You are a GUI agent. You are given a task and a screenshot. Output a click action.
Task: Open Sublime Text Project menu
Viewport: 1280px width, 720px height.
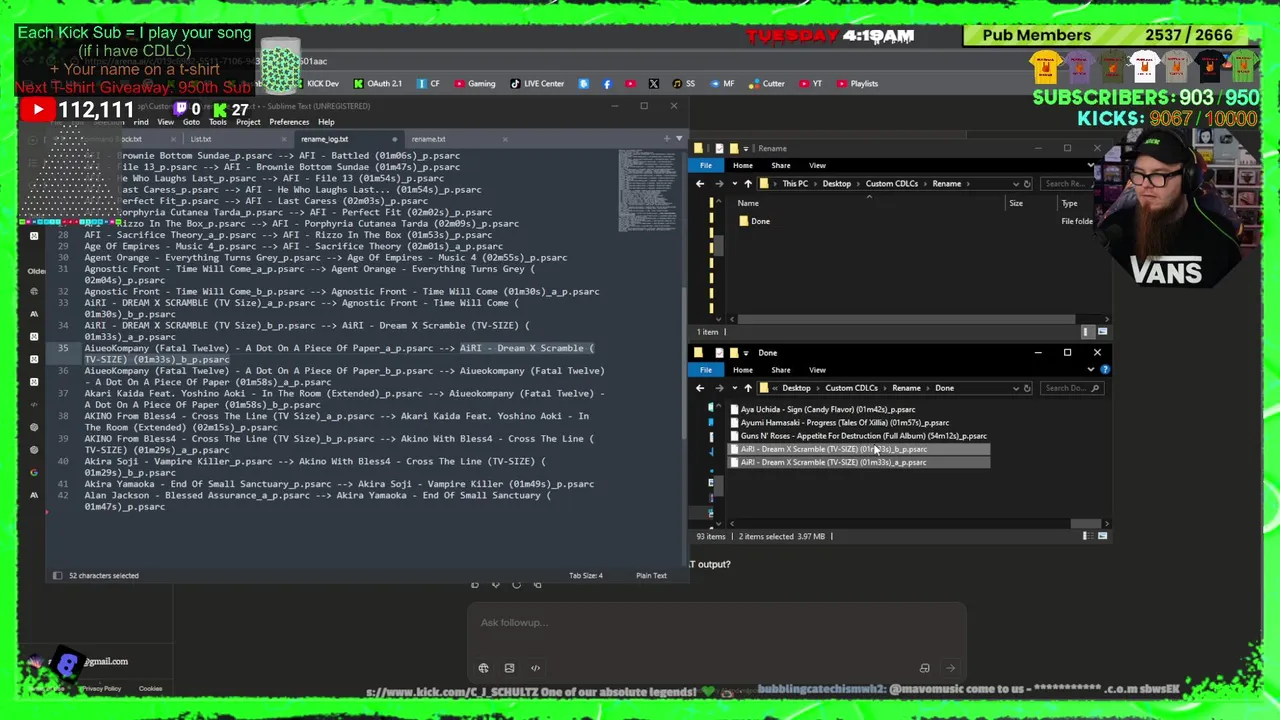[x=248, y=122]
